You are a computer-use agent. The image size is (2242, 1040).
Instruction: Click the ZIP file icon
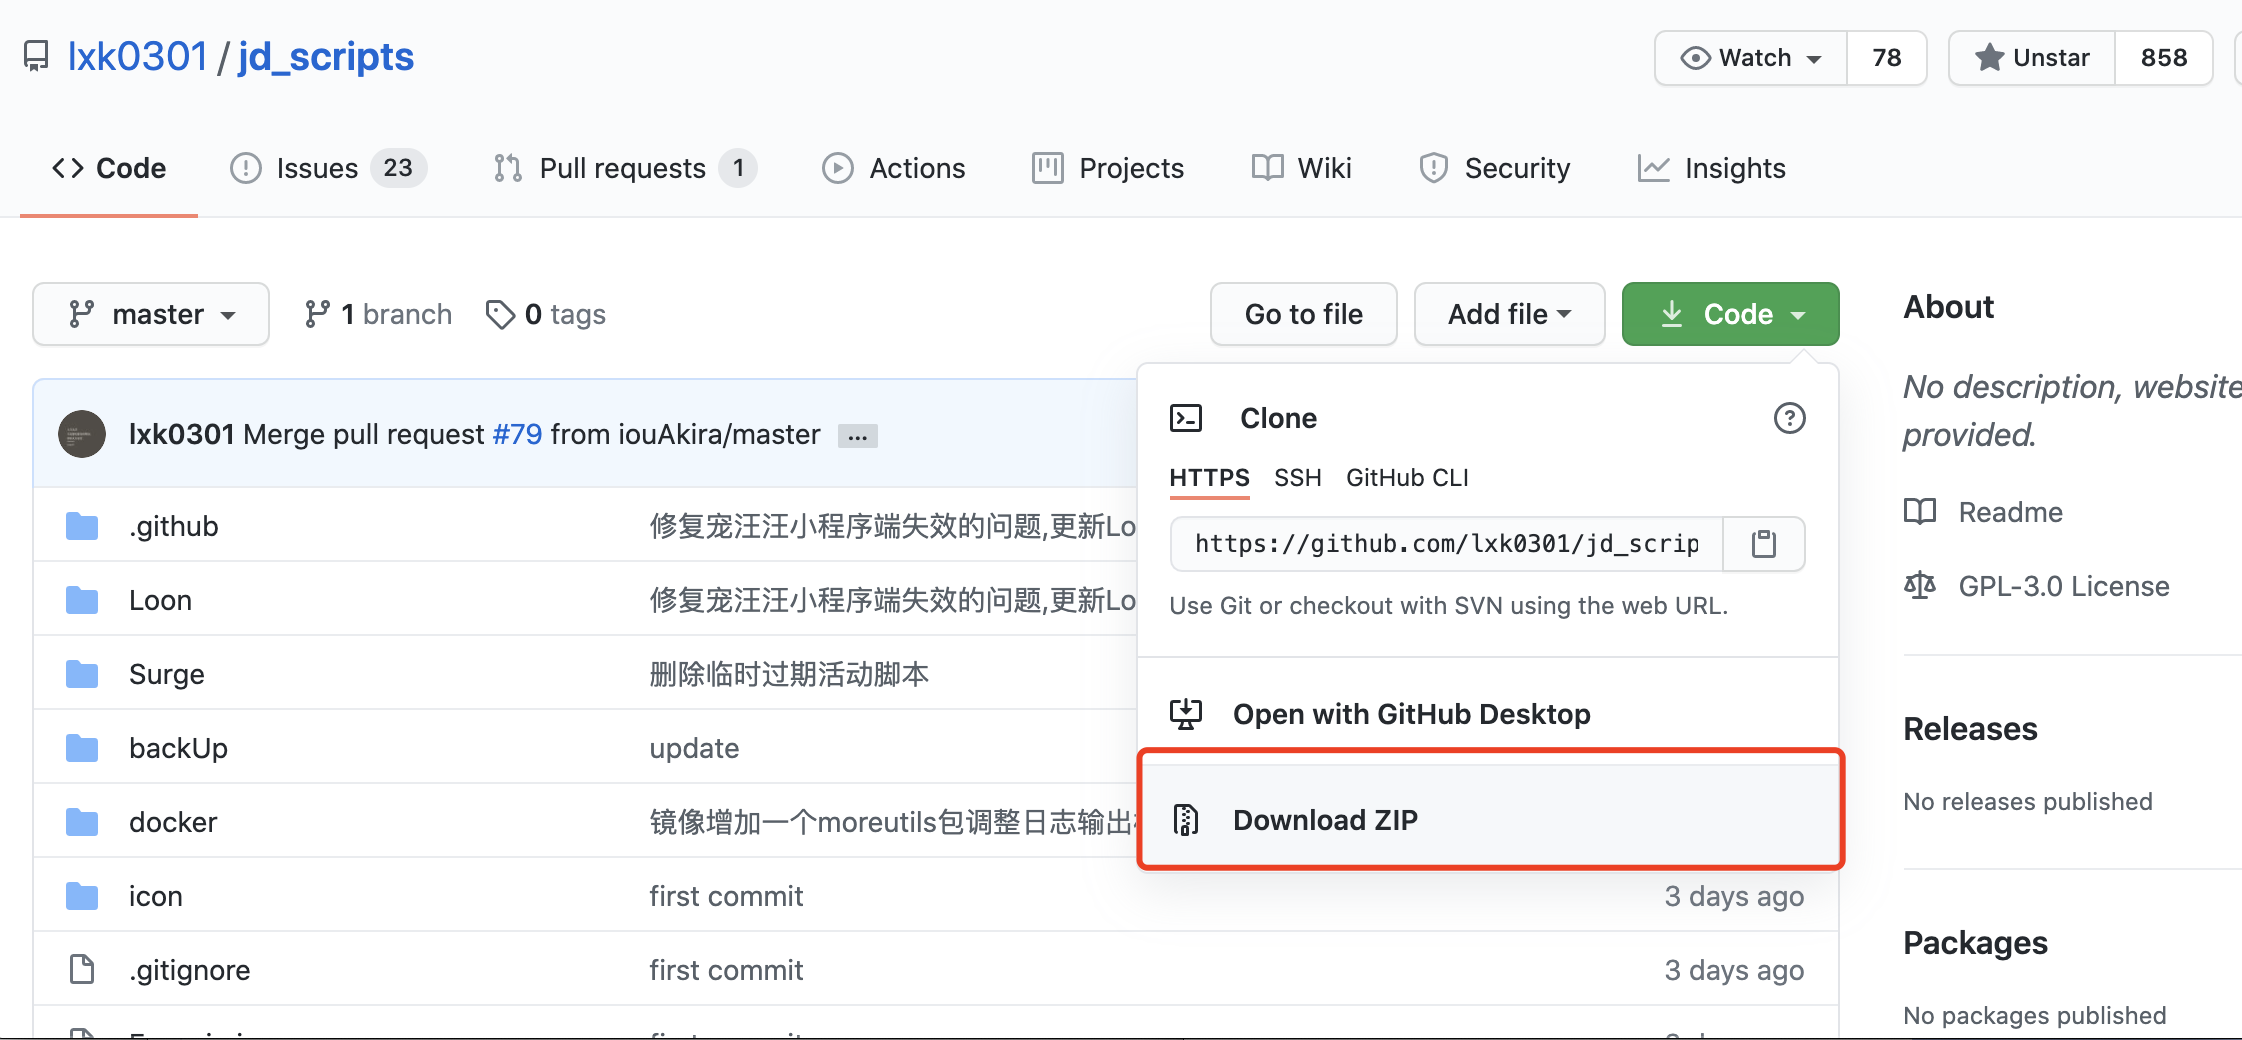point(1186,820)
